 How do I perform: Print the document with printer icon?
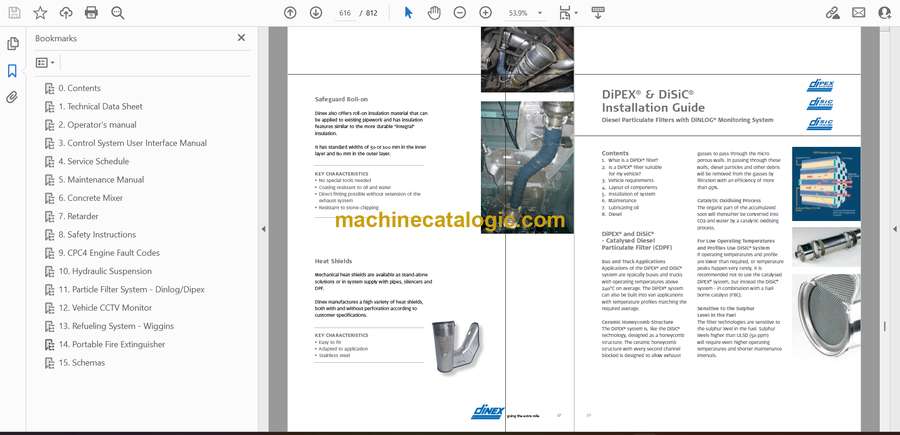coord(91,13)
